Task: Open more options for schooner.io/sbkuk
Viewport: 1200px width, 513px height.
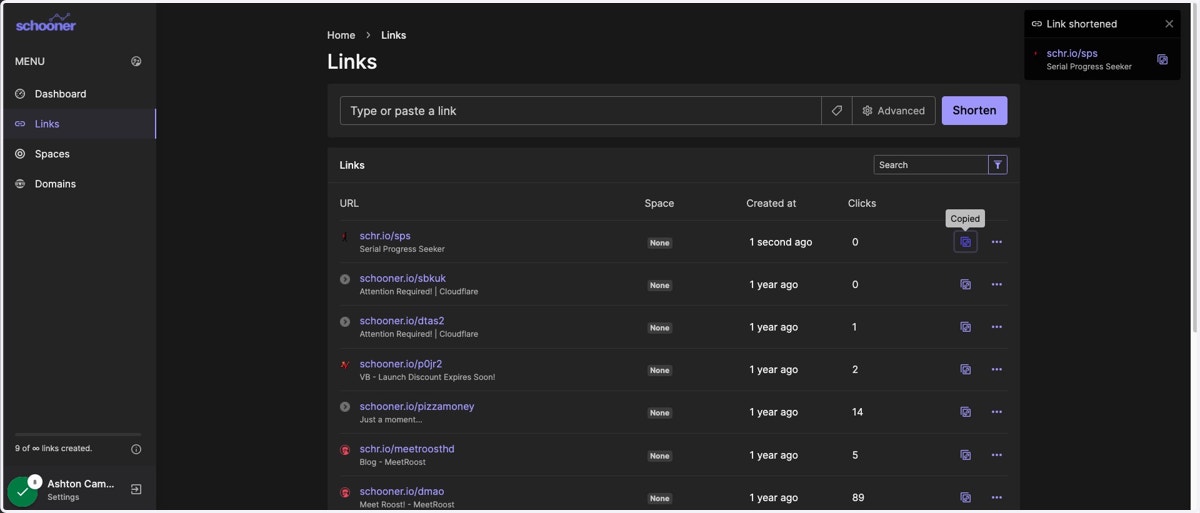Action: tap(996, 284)
